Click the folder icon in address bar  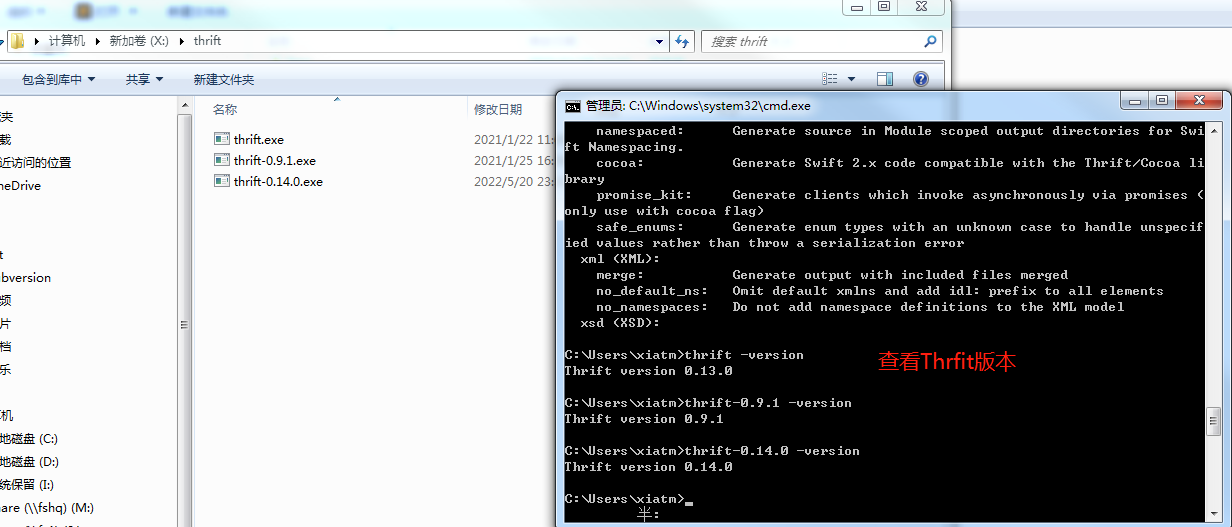[x=18, y=41]
